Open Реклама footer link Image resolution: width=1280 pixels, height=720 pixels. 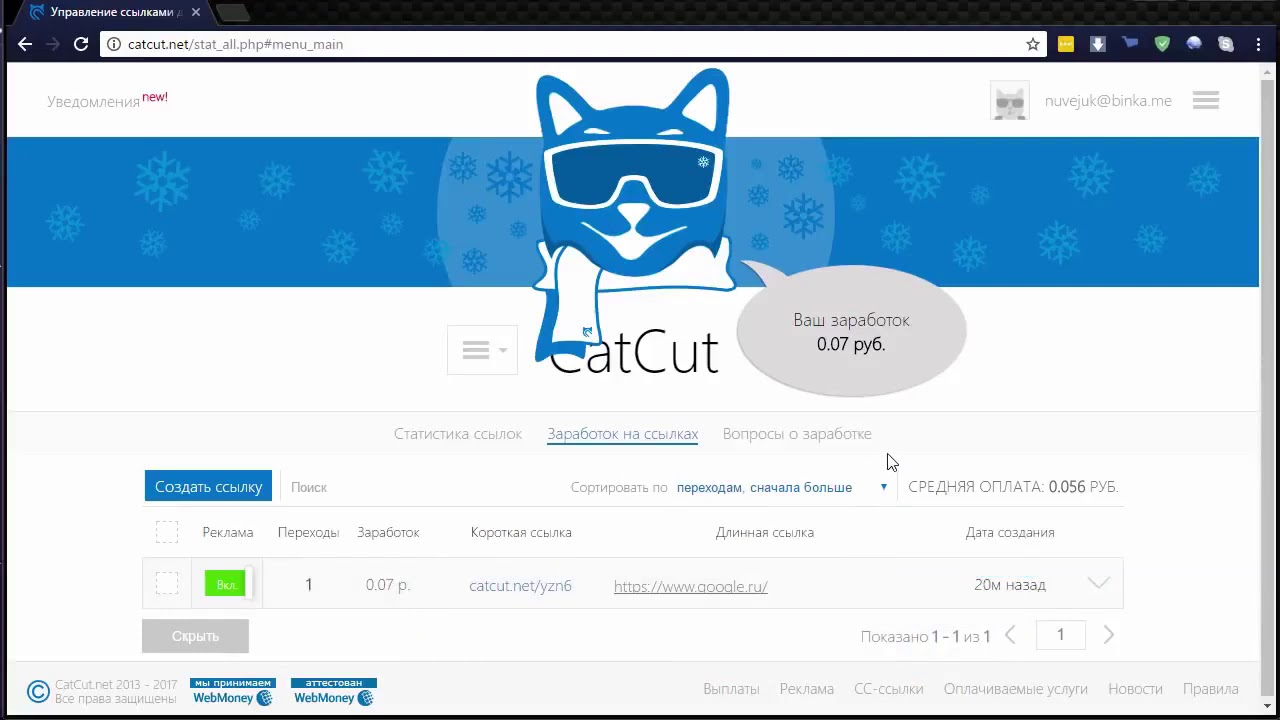807,689
